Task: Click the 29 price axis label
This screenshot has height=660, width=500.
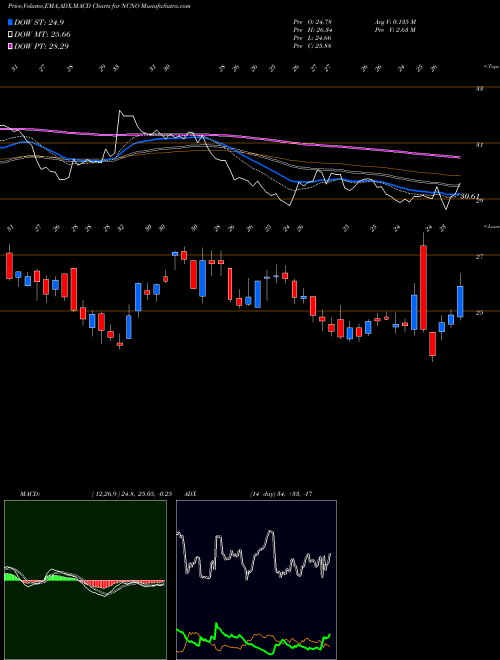Action: pos(479,201)
